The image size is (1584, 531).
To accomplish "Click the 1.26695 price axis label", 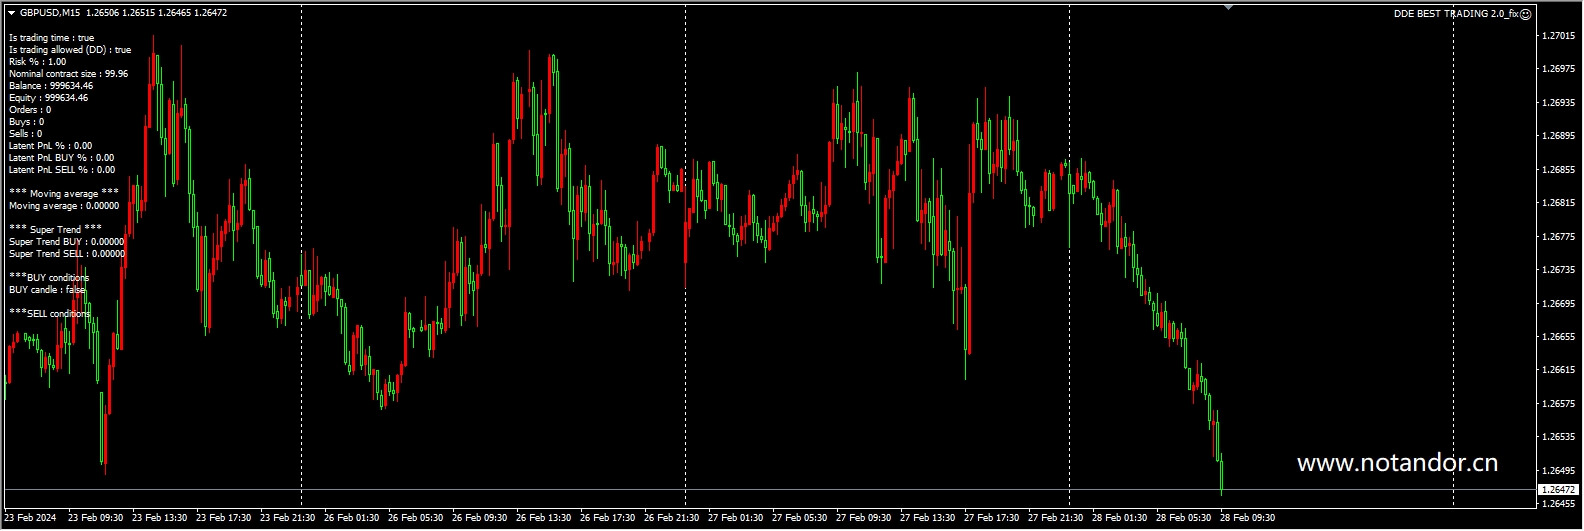I will tap(1558, 304).
